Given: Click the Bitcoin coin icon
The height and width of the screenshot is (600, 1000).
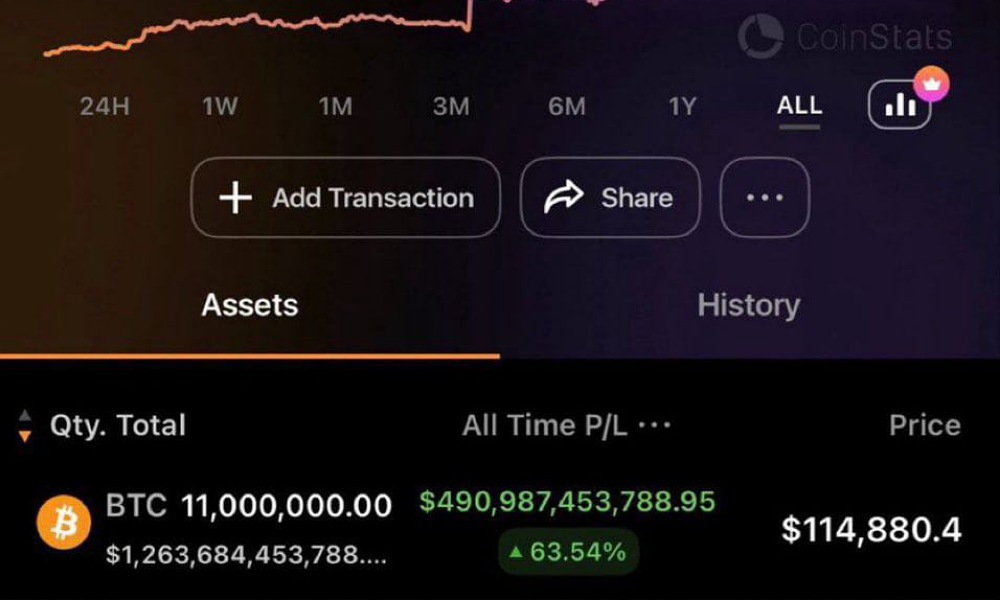Looking at the screenshot, I should (64, 524).
